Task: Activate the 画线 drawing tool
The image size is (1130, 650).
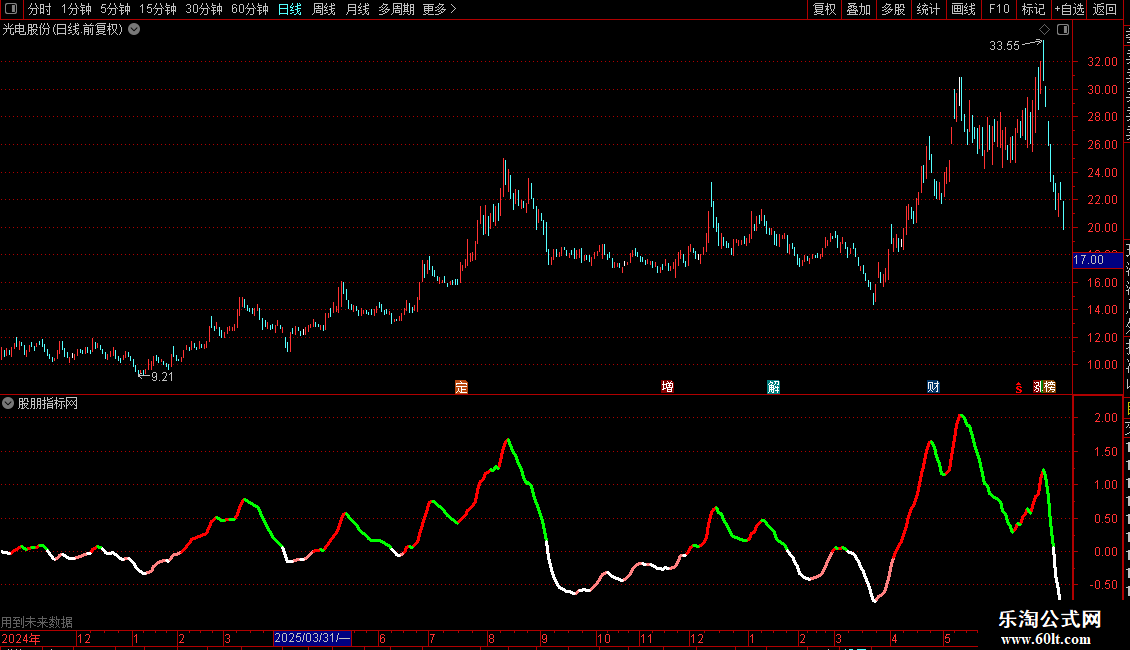Action: coord(963,9)
